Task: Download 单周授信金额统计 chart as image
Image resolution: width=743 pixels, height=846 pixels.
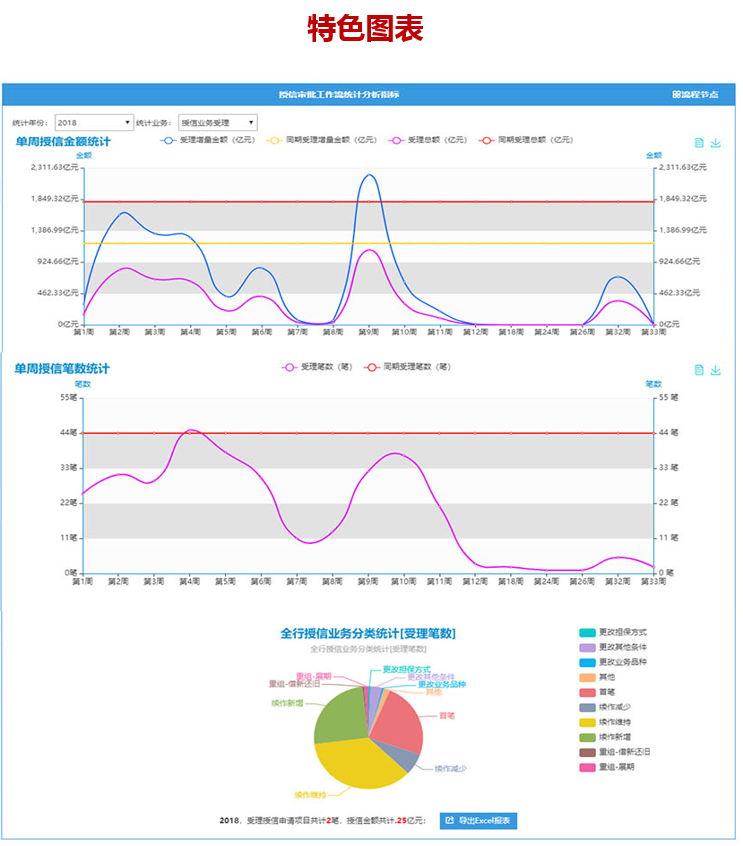Action: click(715, 143)
